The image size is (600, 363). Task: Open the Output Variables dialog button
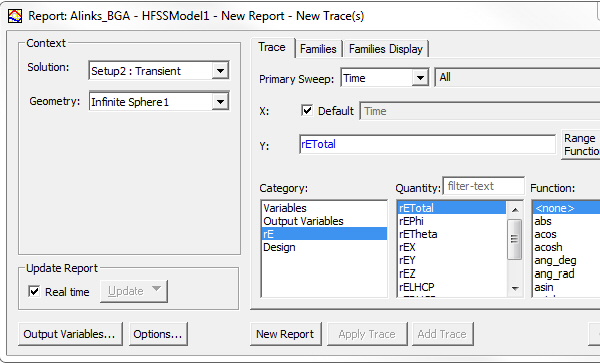click(70, 334)
